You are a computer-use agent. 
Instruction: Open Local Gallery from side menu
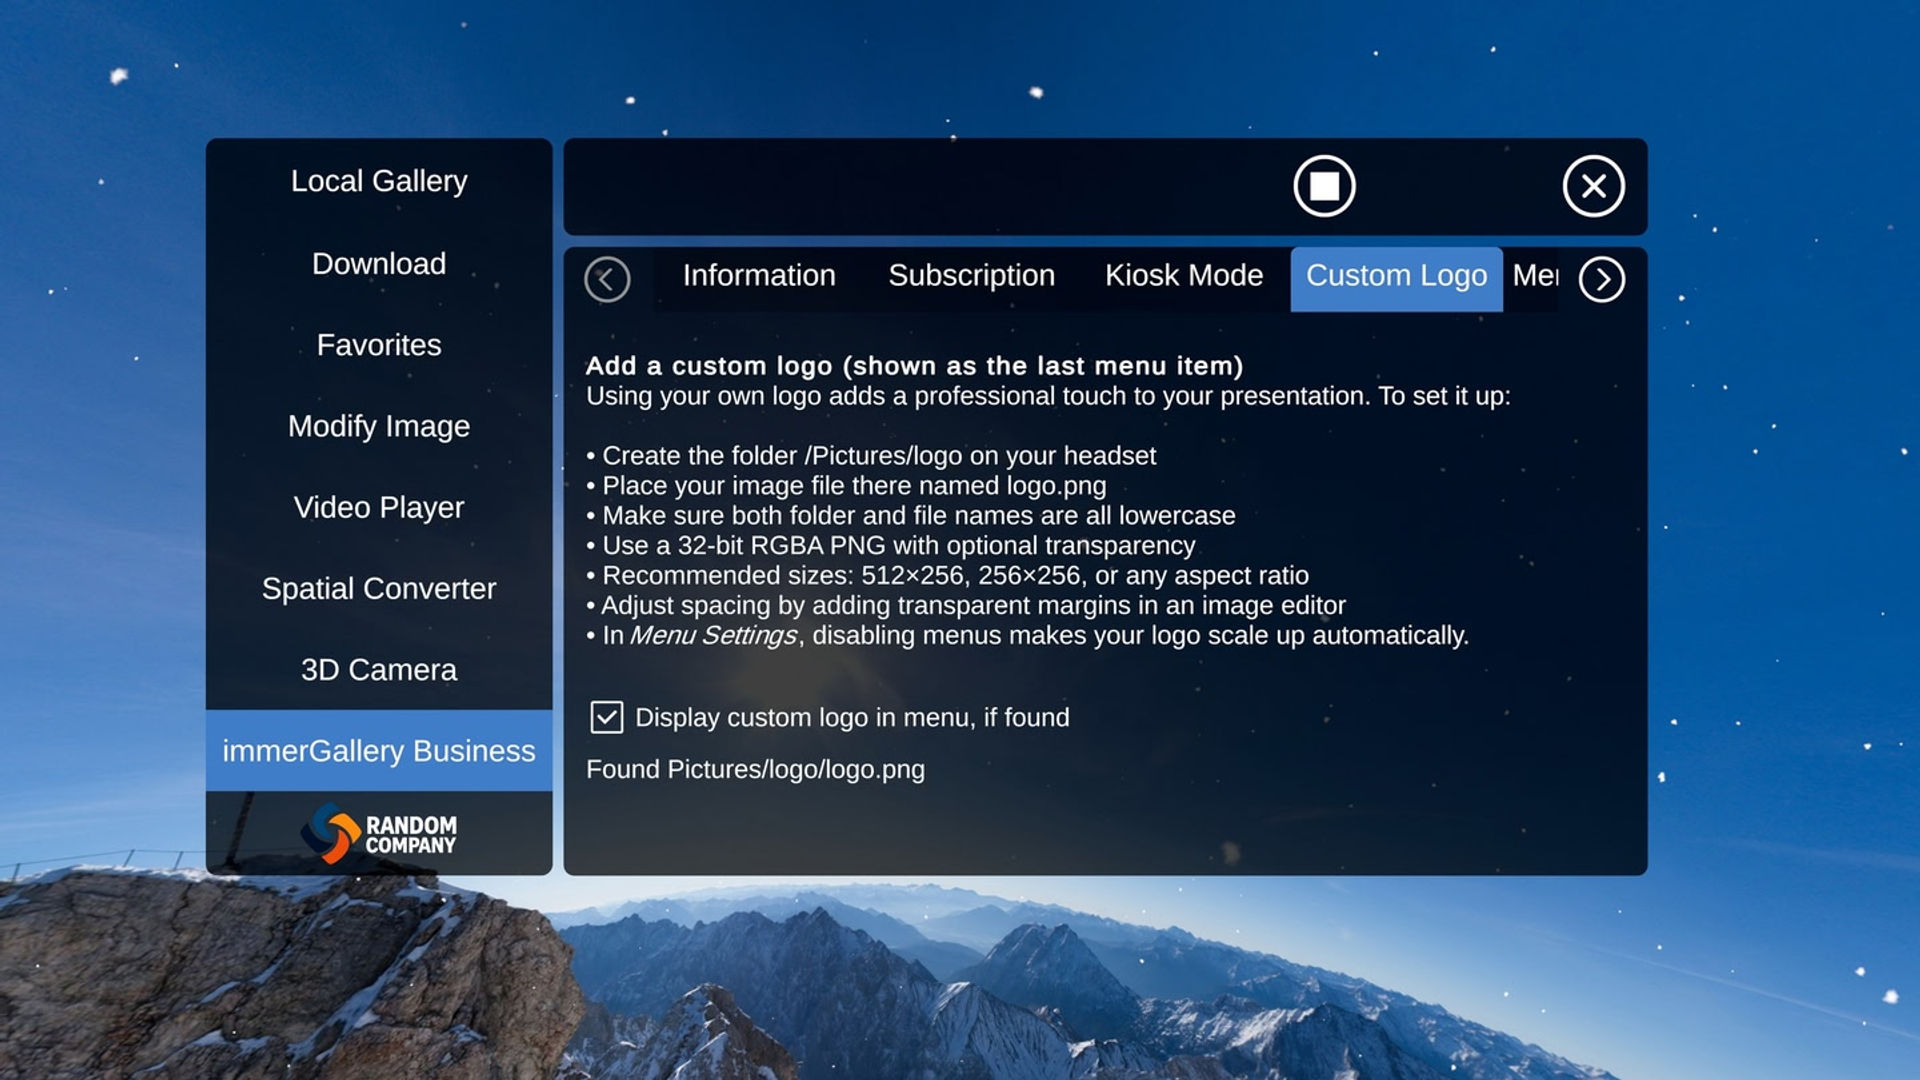[379, 181]
